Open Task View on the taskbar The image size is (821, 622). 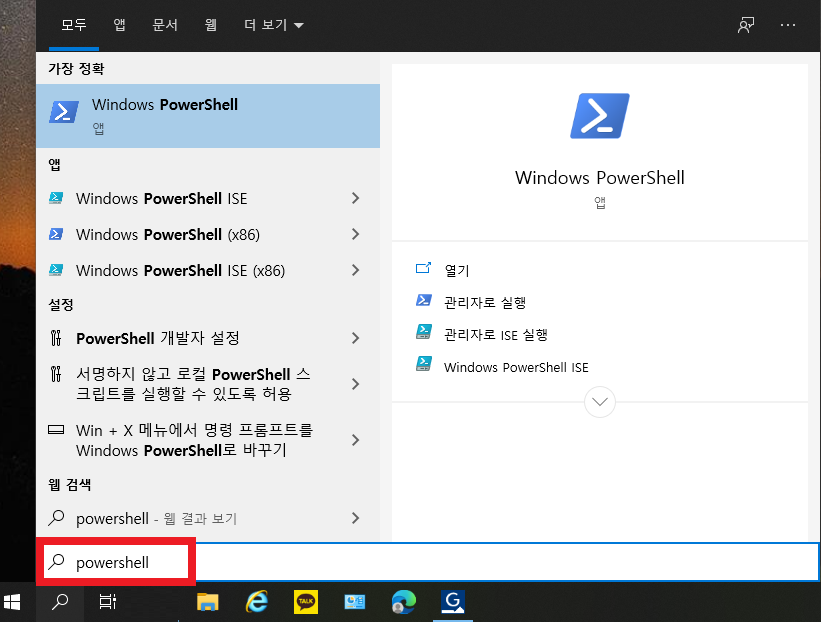(x=108, y=602)
